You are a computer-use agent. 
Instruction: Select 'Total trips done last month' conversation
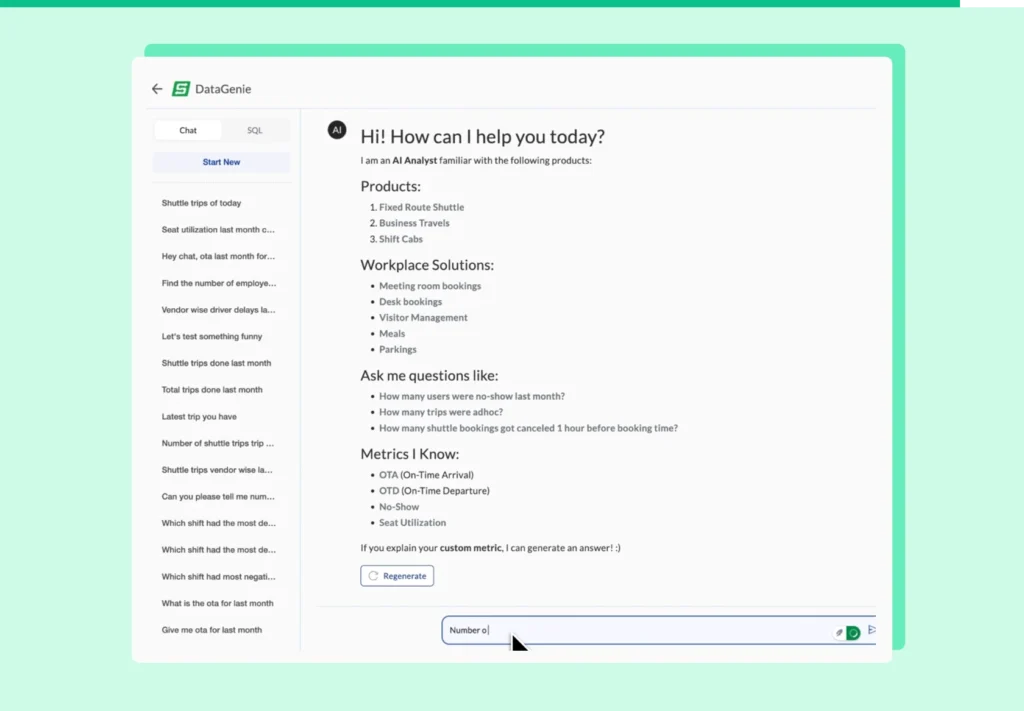click(x=212, y=390)
